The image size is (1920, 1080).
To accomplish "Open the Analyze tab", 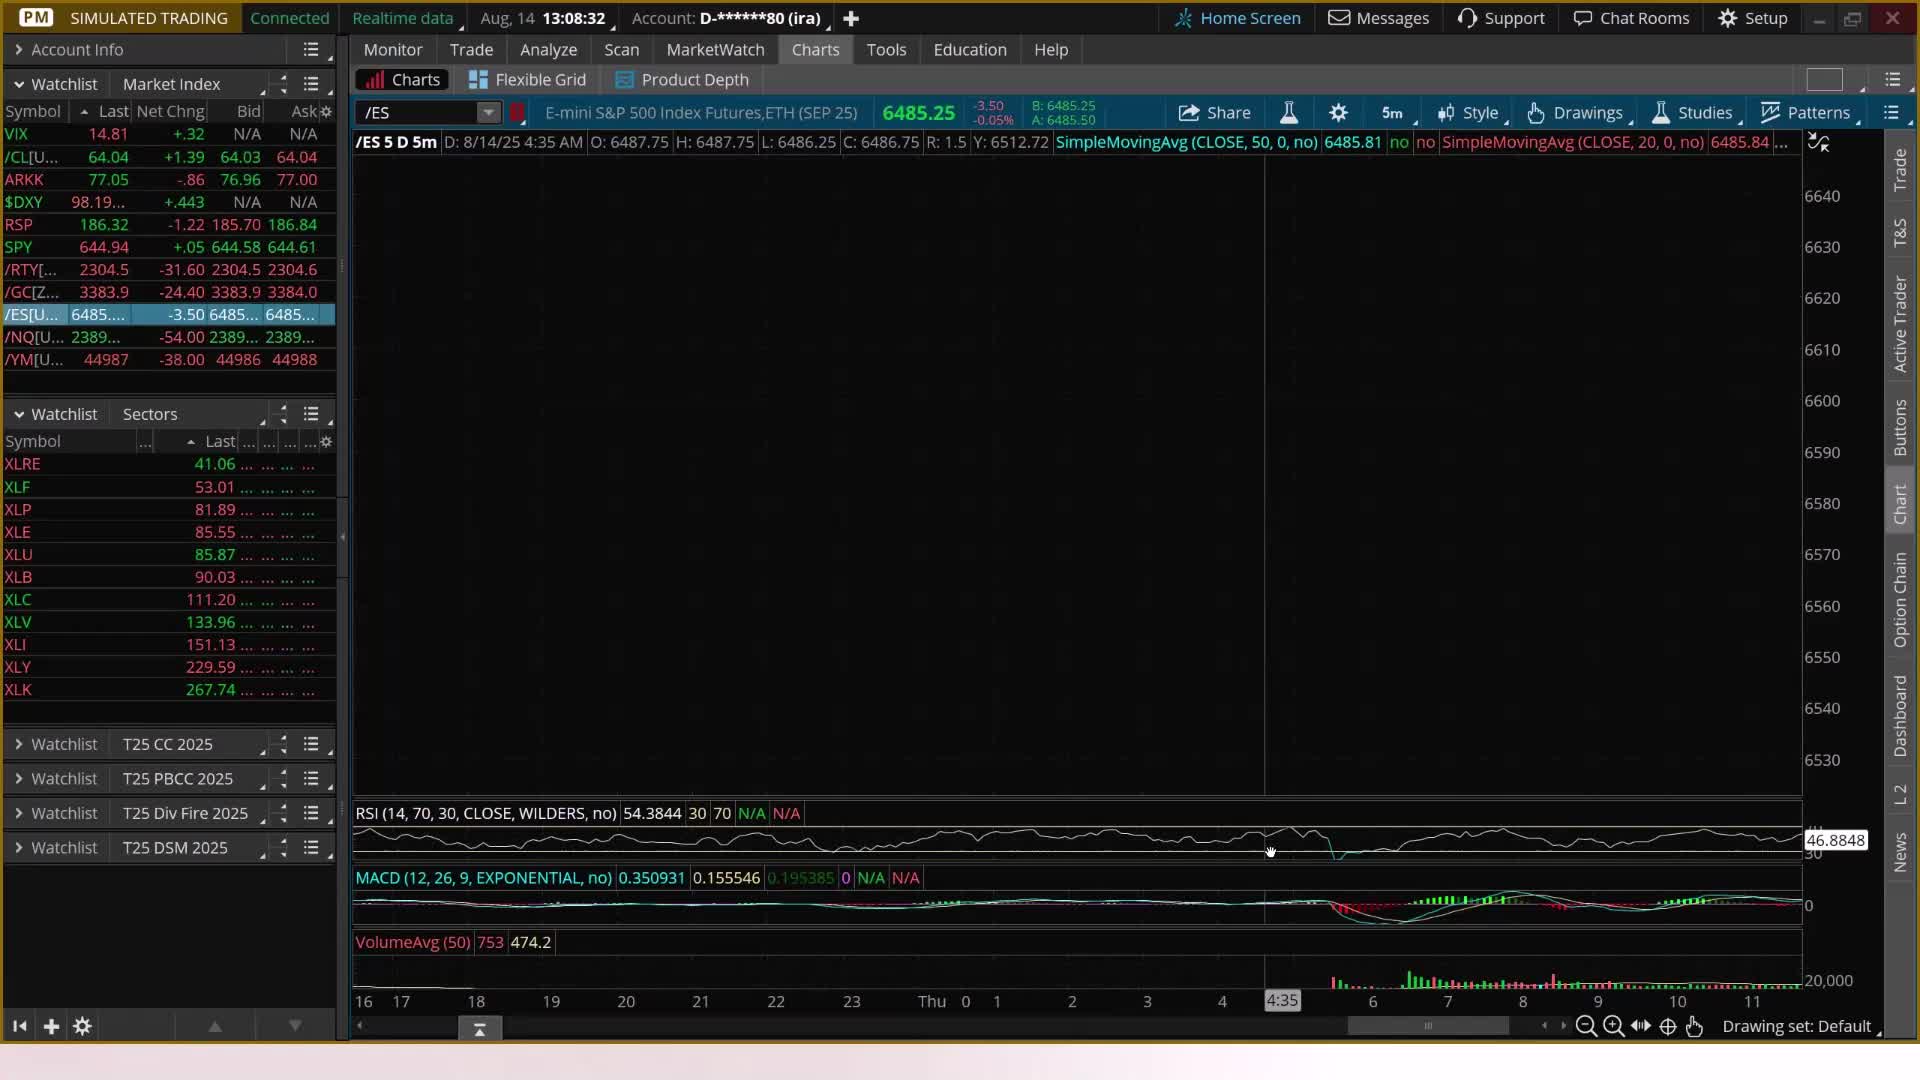I will pos(548,49).
